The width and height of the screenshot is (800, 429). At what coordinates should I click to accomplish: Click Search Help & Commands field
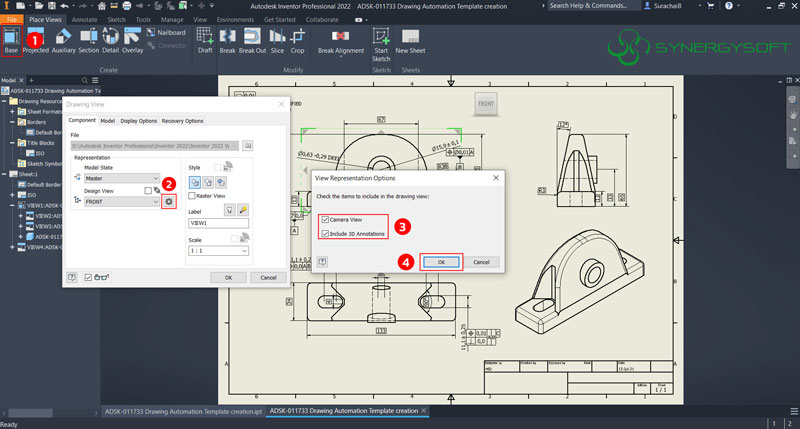pos(594,6)
